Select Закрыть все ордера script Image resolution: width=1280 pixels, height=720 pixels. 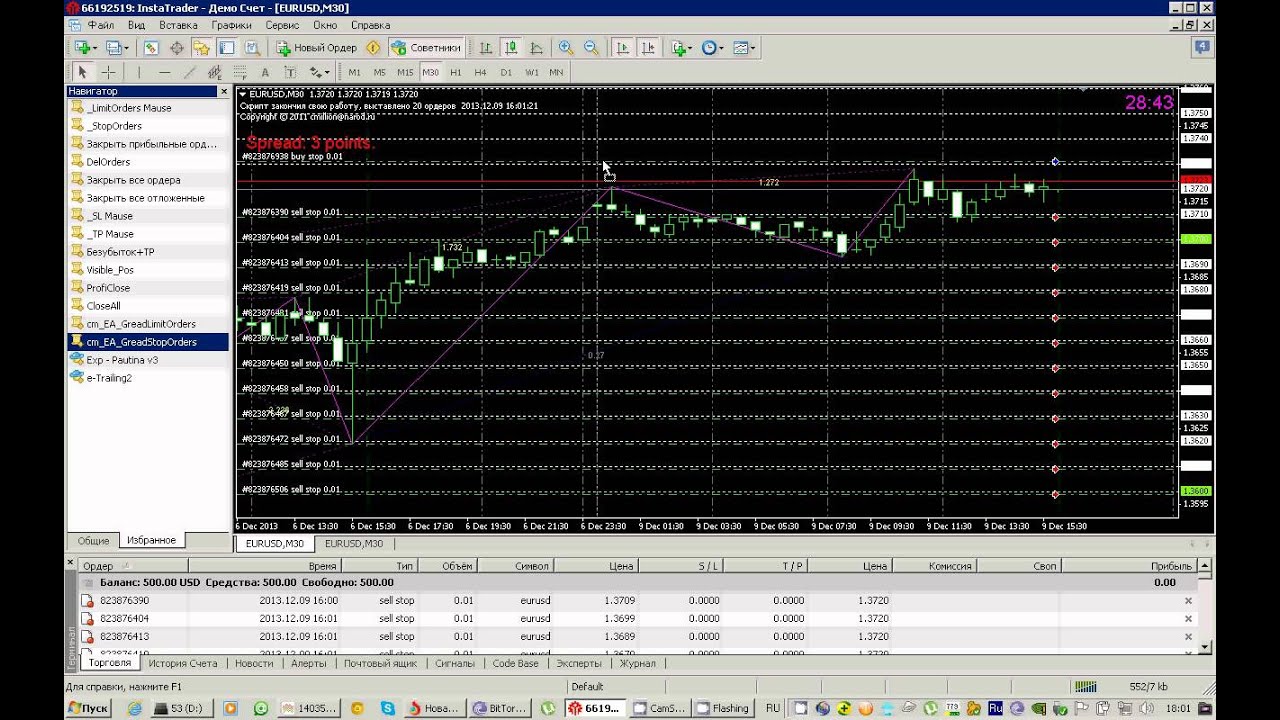tap(133, 180)
